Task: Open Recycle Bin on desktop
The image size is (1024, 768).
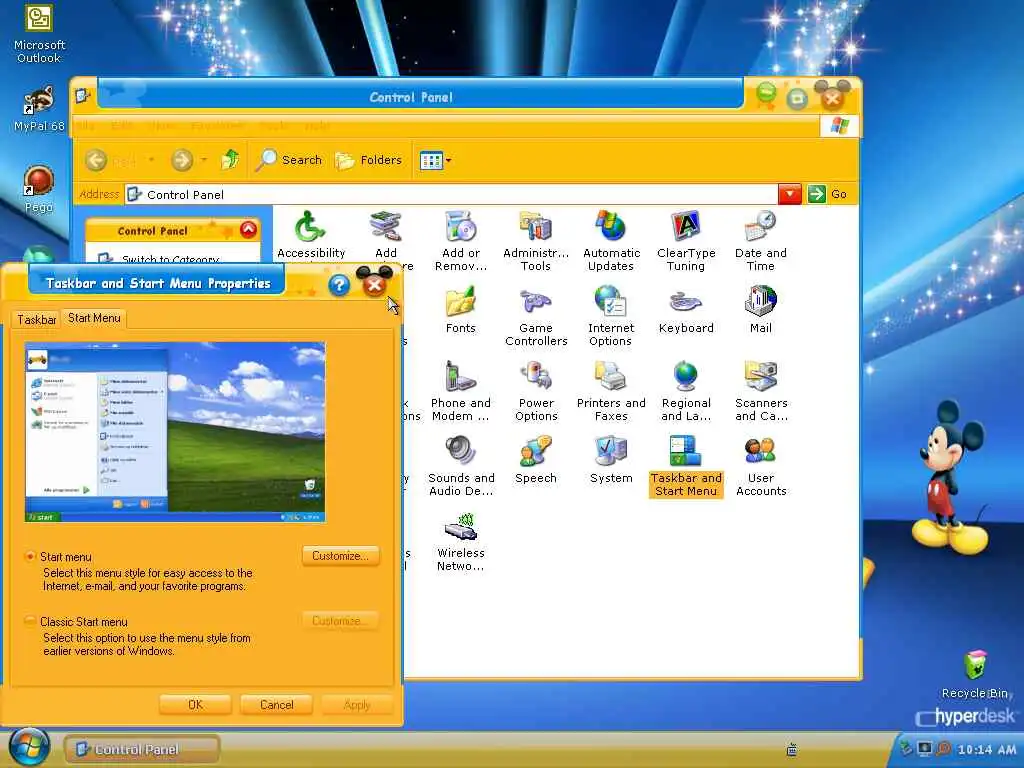Action: click(974, 674)
